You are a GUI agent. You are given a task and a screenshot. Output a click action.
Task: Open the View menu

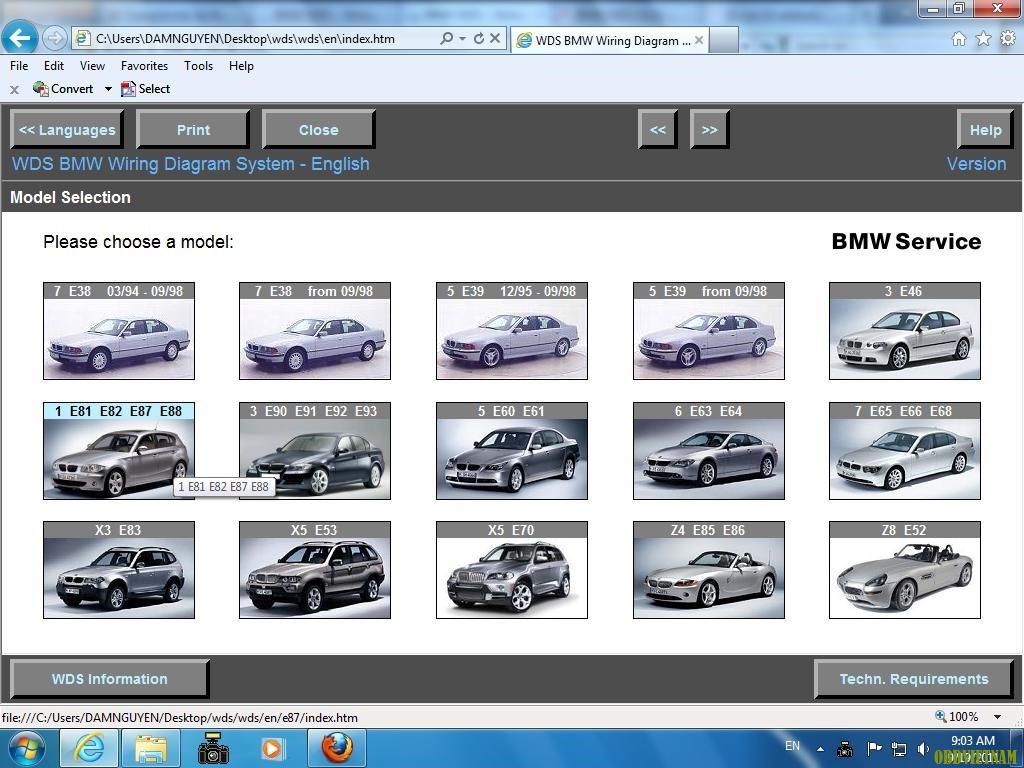pyautogui.click(x=92, y=66)
